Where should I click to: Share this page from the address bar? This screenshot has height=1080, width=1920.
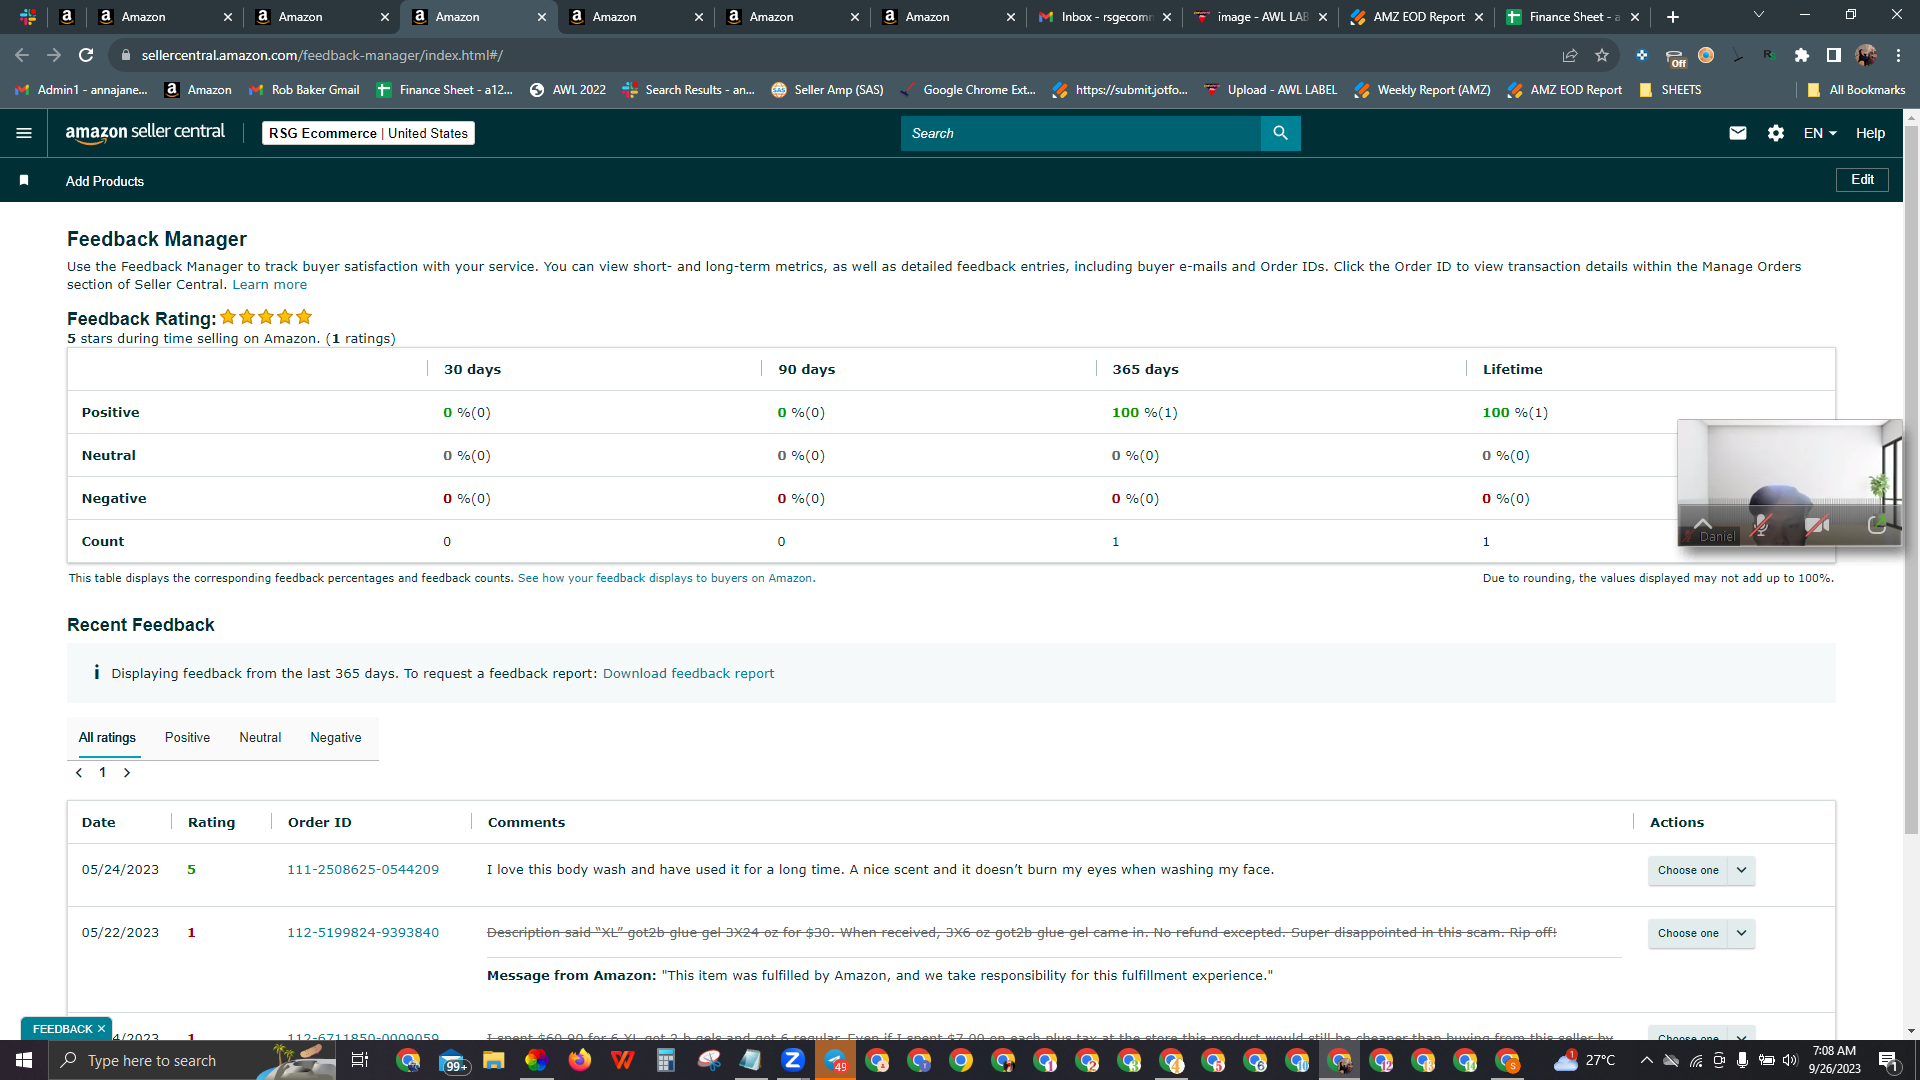pos(1570,55)
